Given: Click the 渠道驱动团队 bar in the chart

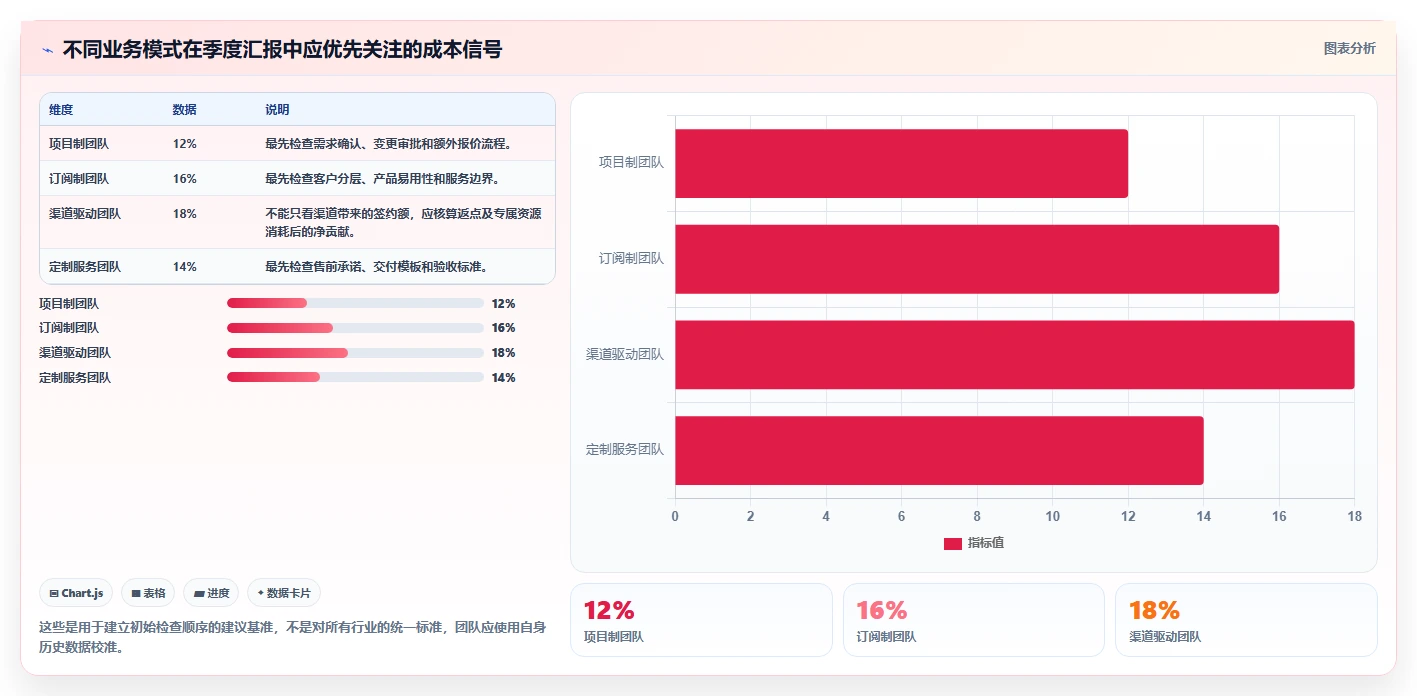Looking at the screenshot, I should click(x=1015, y=354).
